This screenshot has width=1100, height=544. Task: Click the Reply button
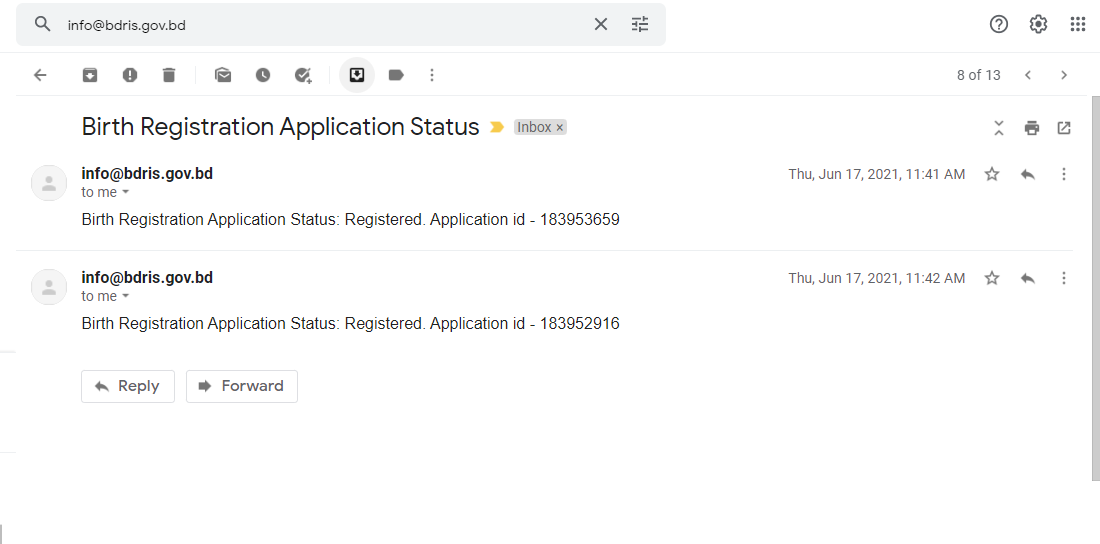(128, 386)
